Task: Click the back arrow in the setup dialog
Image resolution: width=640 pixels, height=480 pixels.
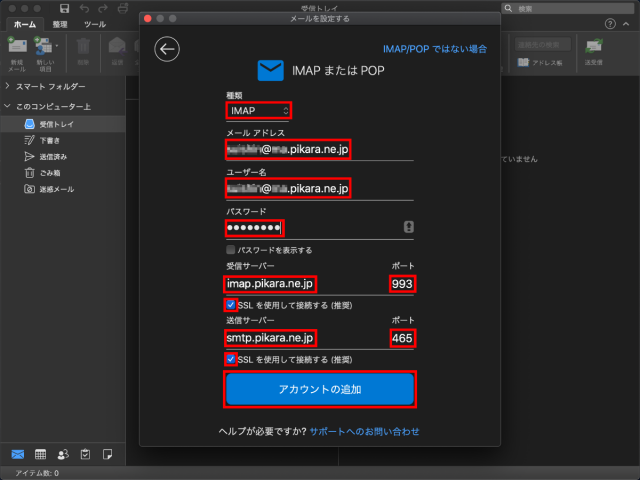Action: coord(167,48)
